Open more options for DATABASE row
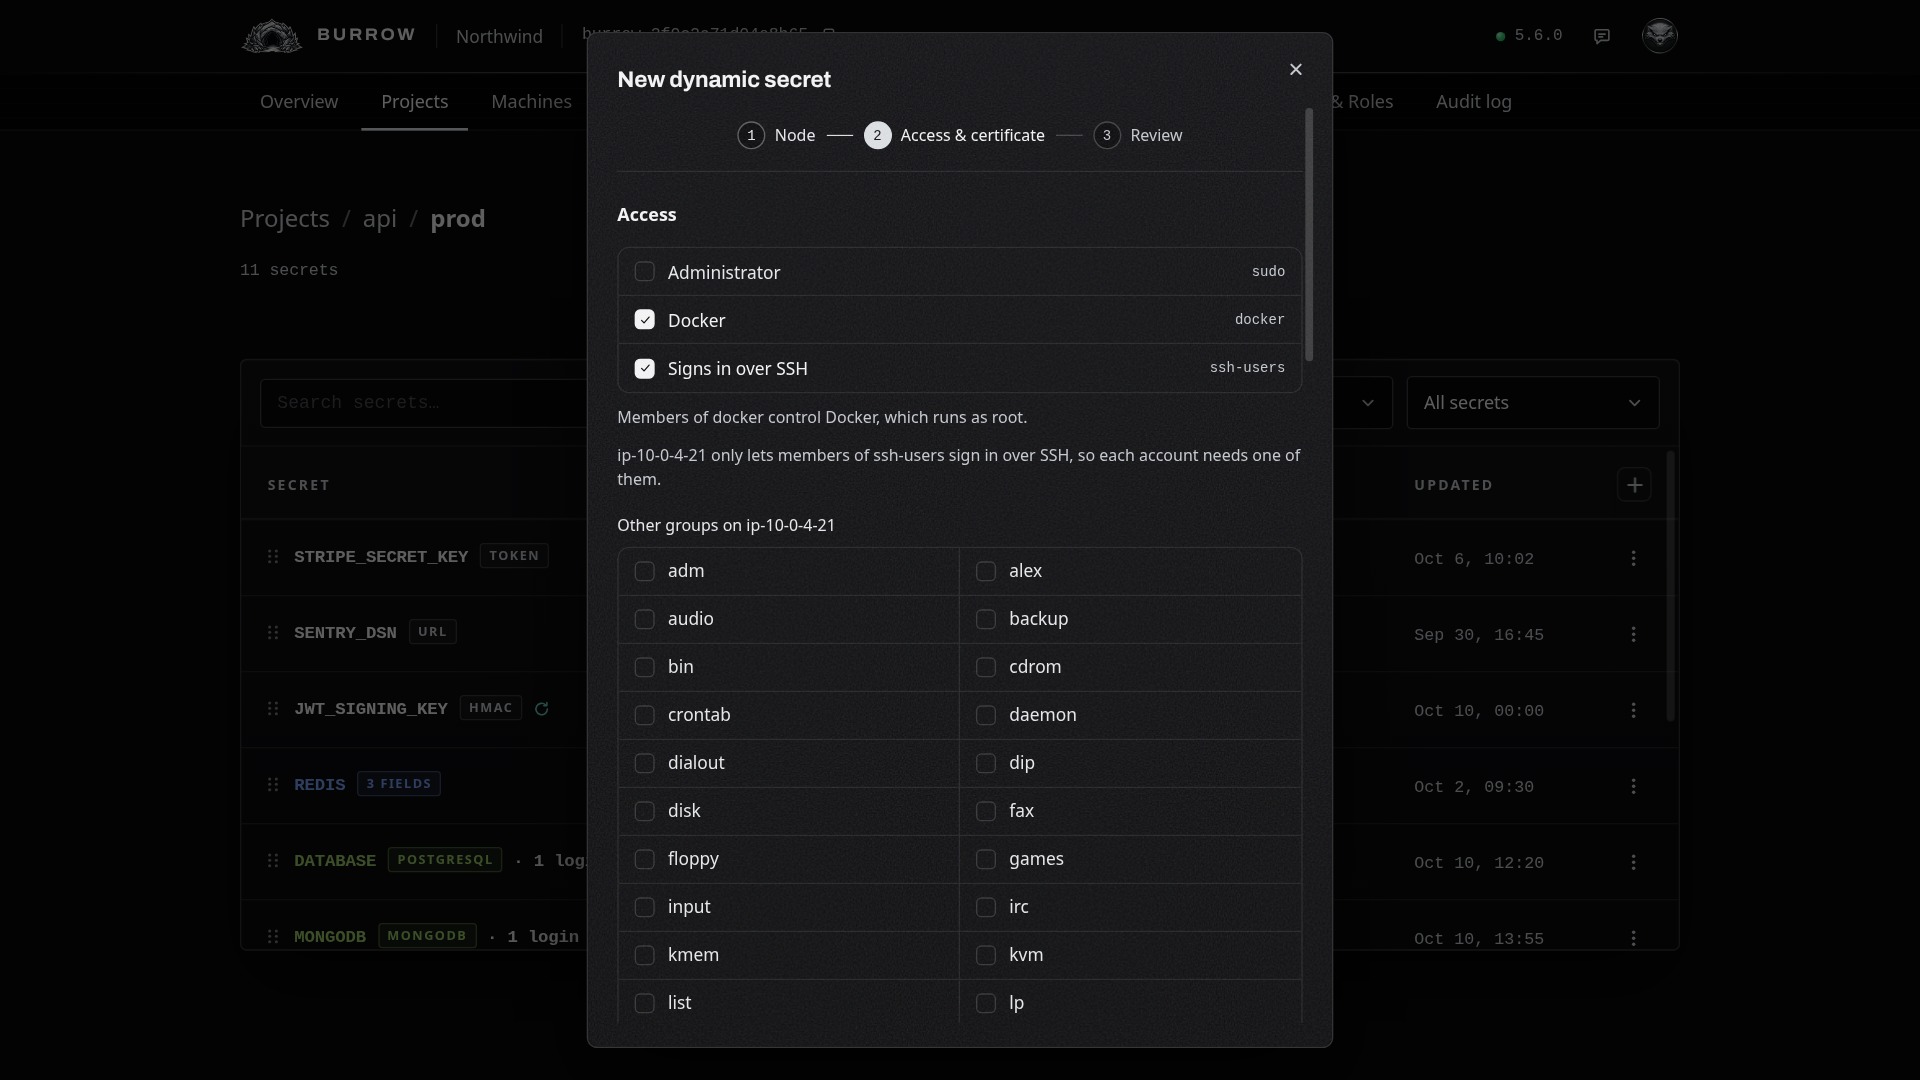1920x1080 pixels. (1634, 862)
